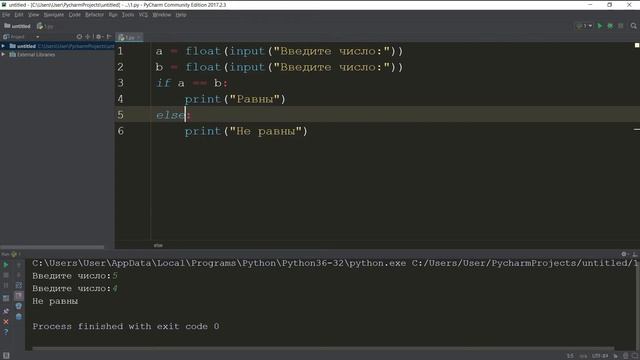Click print("Не равны") on line 6

[246, 131]
